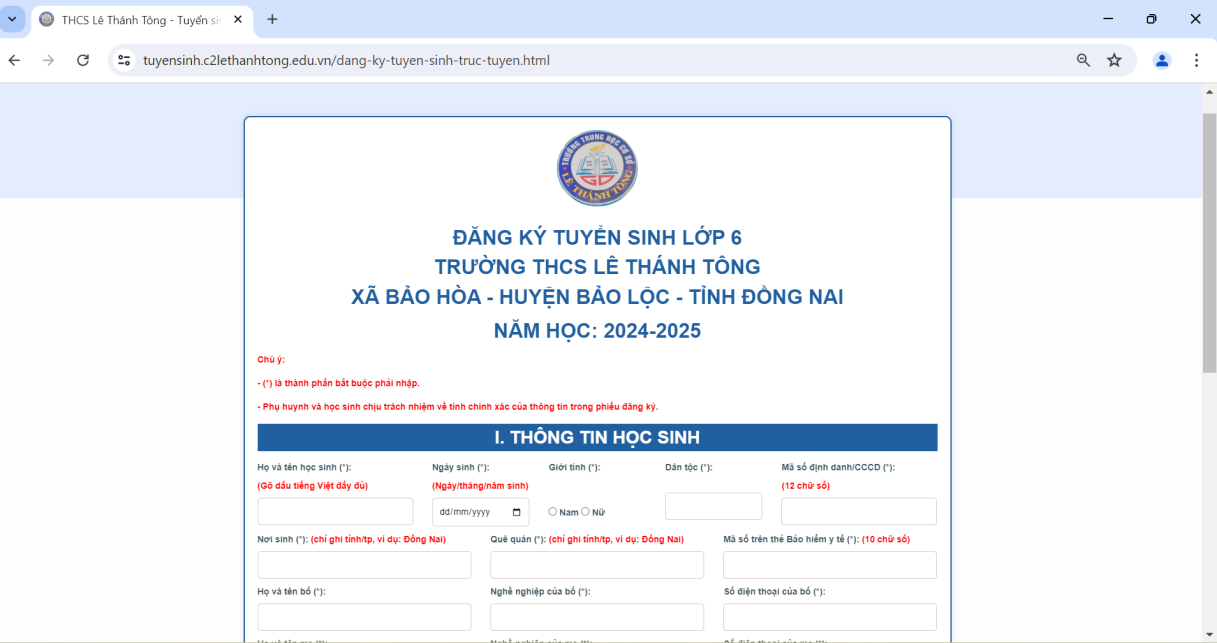Bookmark this page with star icon
Viewport: 1217px width, 643px height.
(1114, 60)
